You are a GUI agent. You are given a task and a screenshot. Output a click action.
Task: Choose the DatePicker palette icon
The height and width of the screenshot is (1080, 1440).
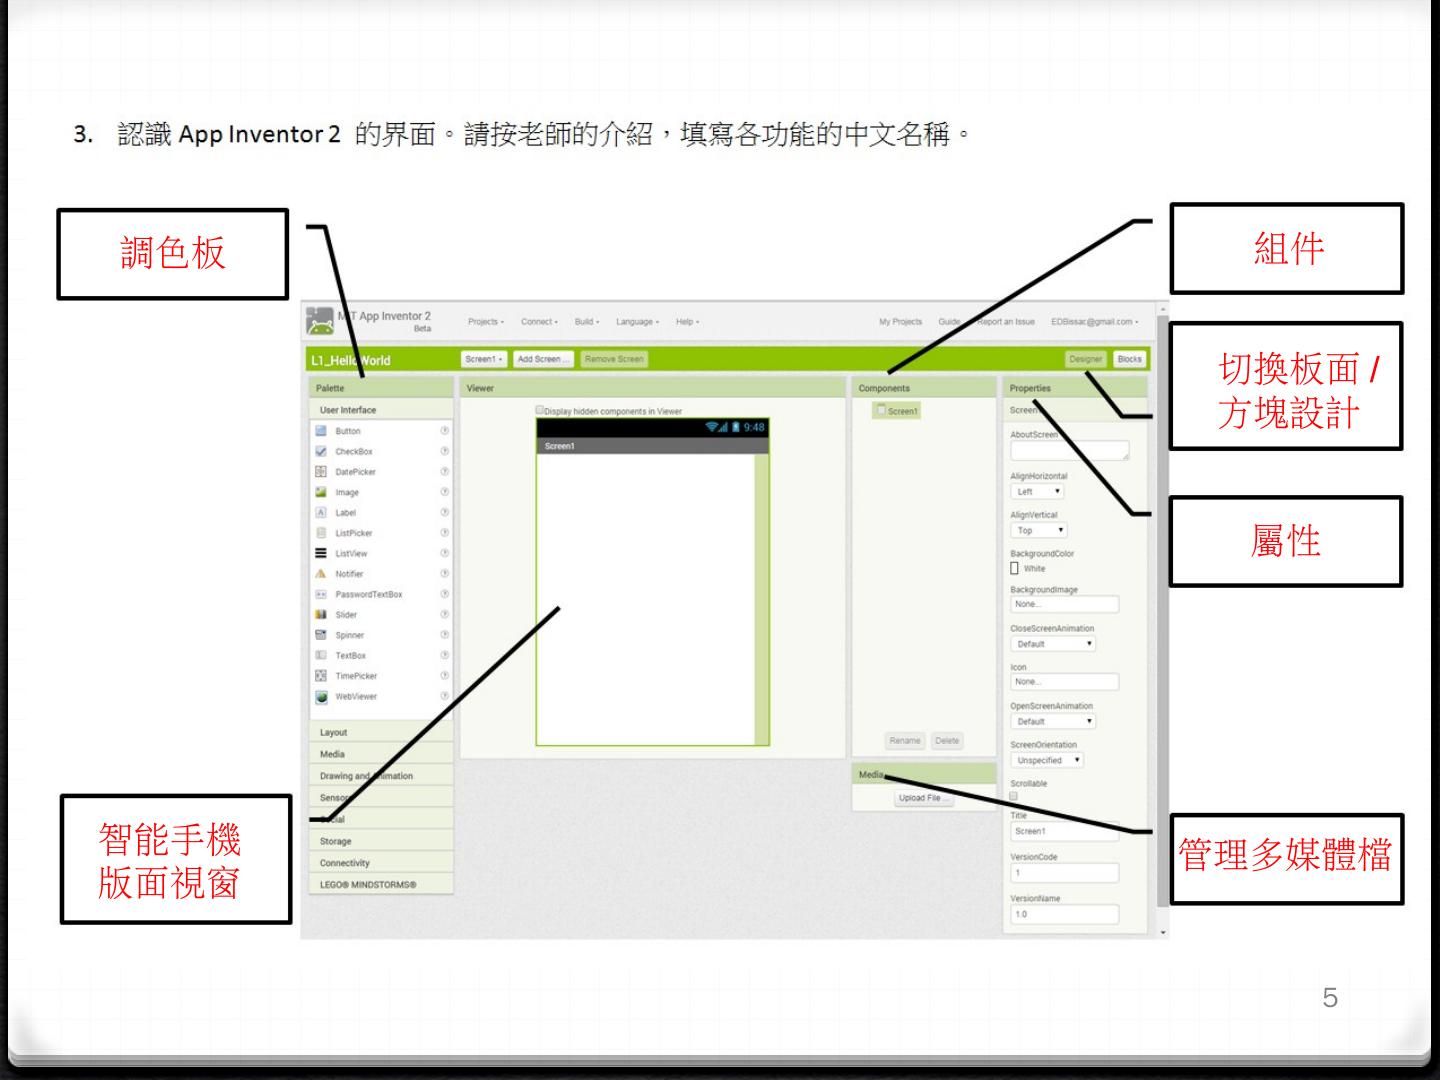321,472
